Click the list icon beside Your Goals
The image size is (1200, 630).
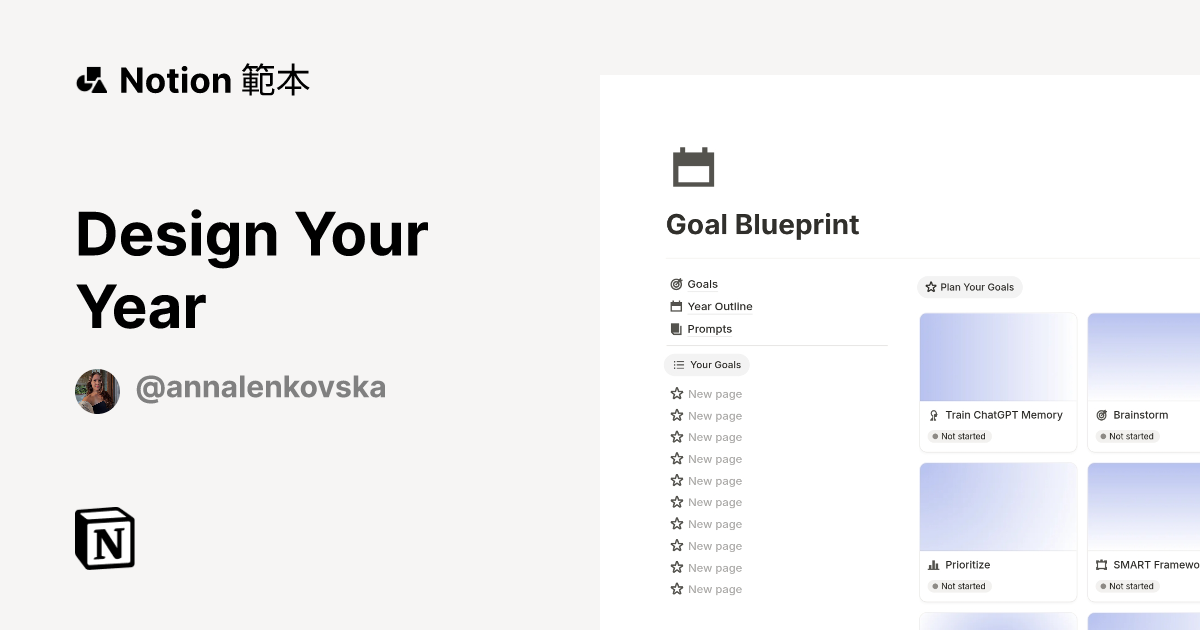point(679,364)
